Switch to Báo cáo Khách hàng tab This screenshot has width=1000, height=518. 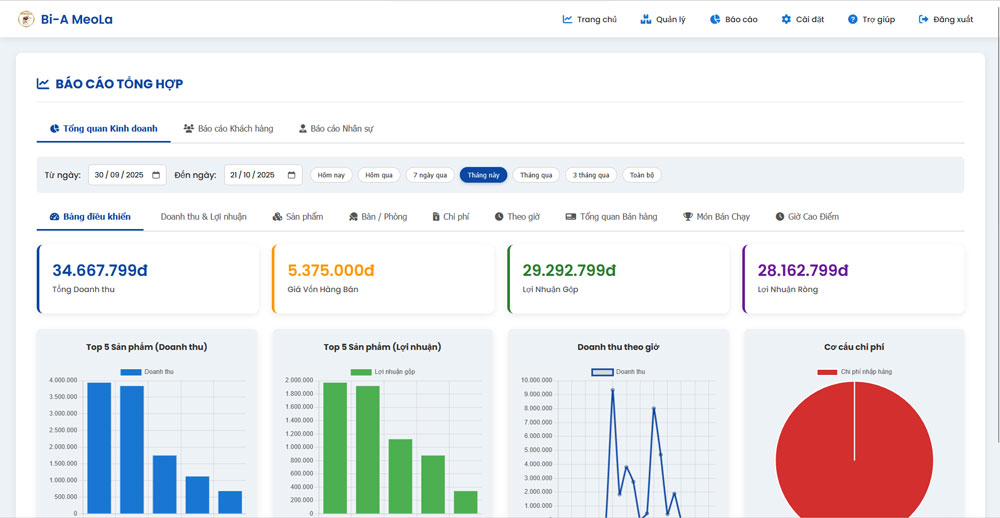coord(228,129)
